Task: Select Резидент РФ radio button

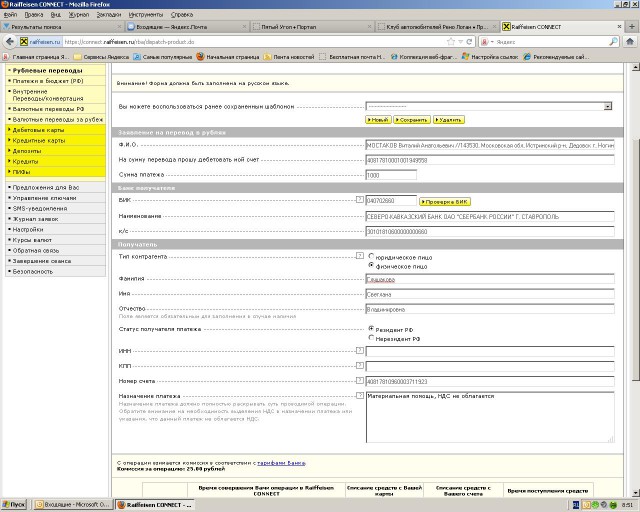Action: coord(371,328)
